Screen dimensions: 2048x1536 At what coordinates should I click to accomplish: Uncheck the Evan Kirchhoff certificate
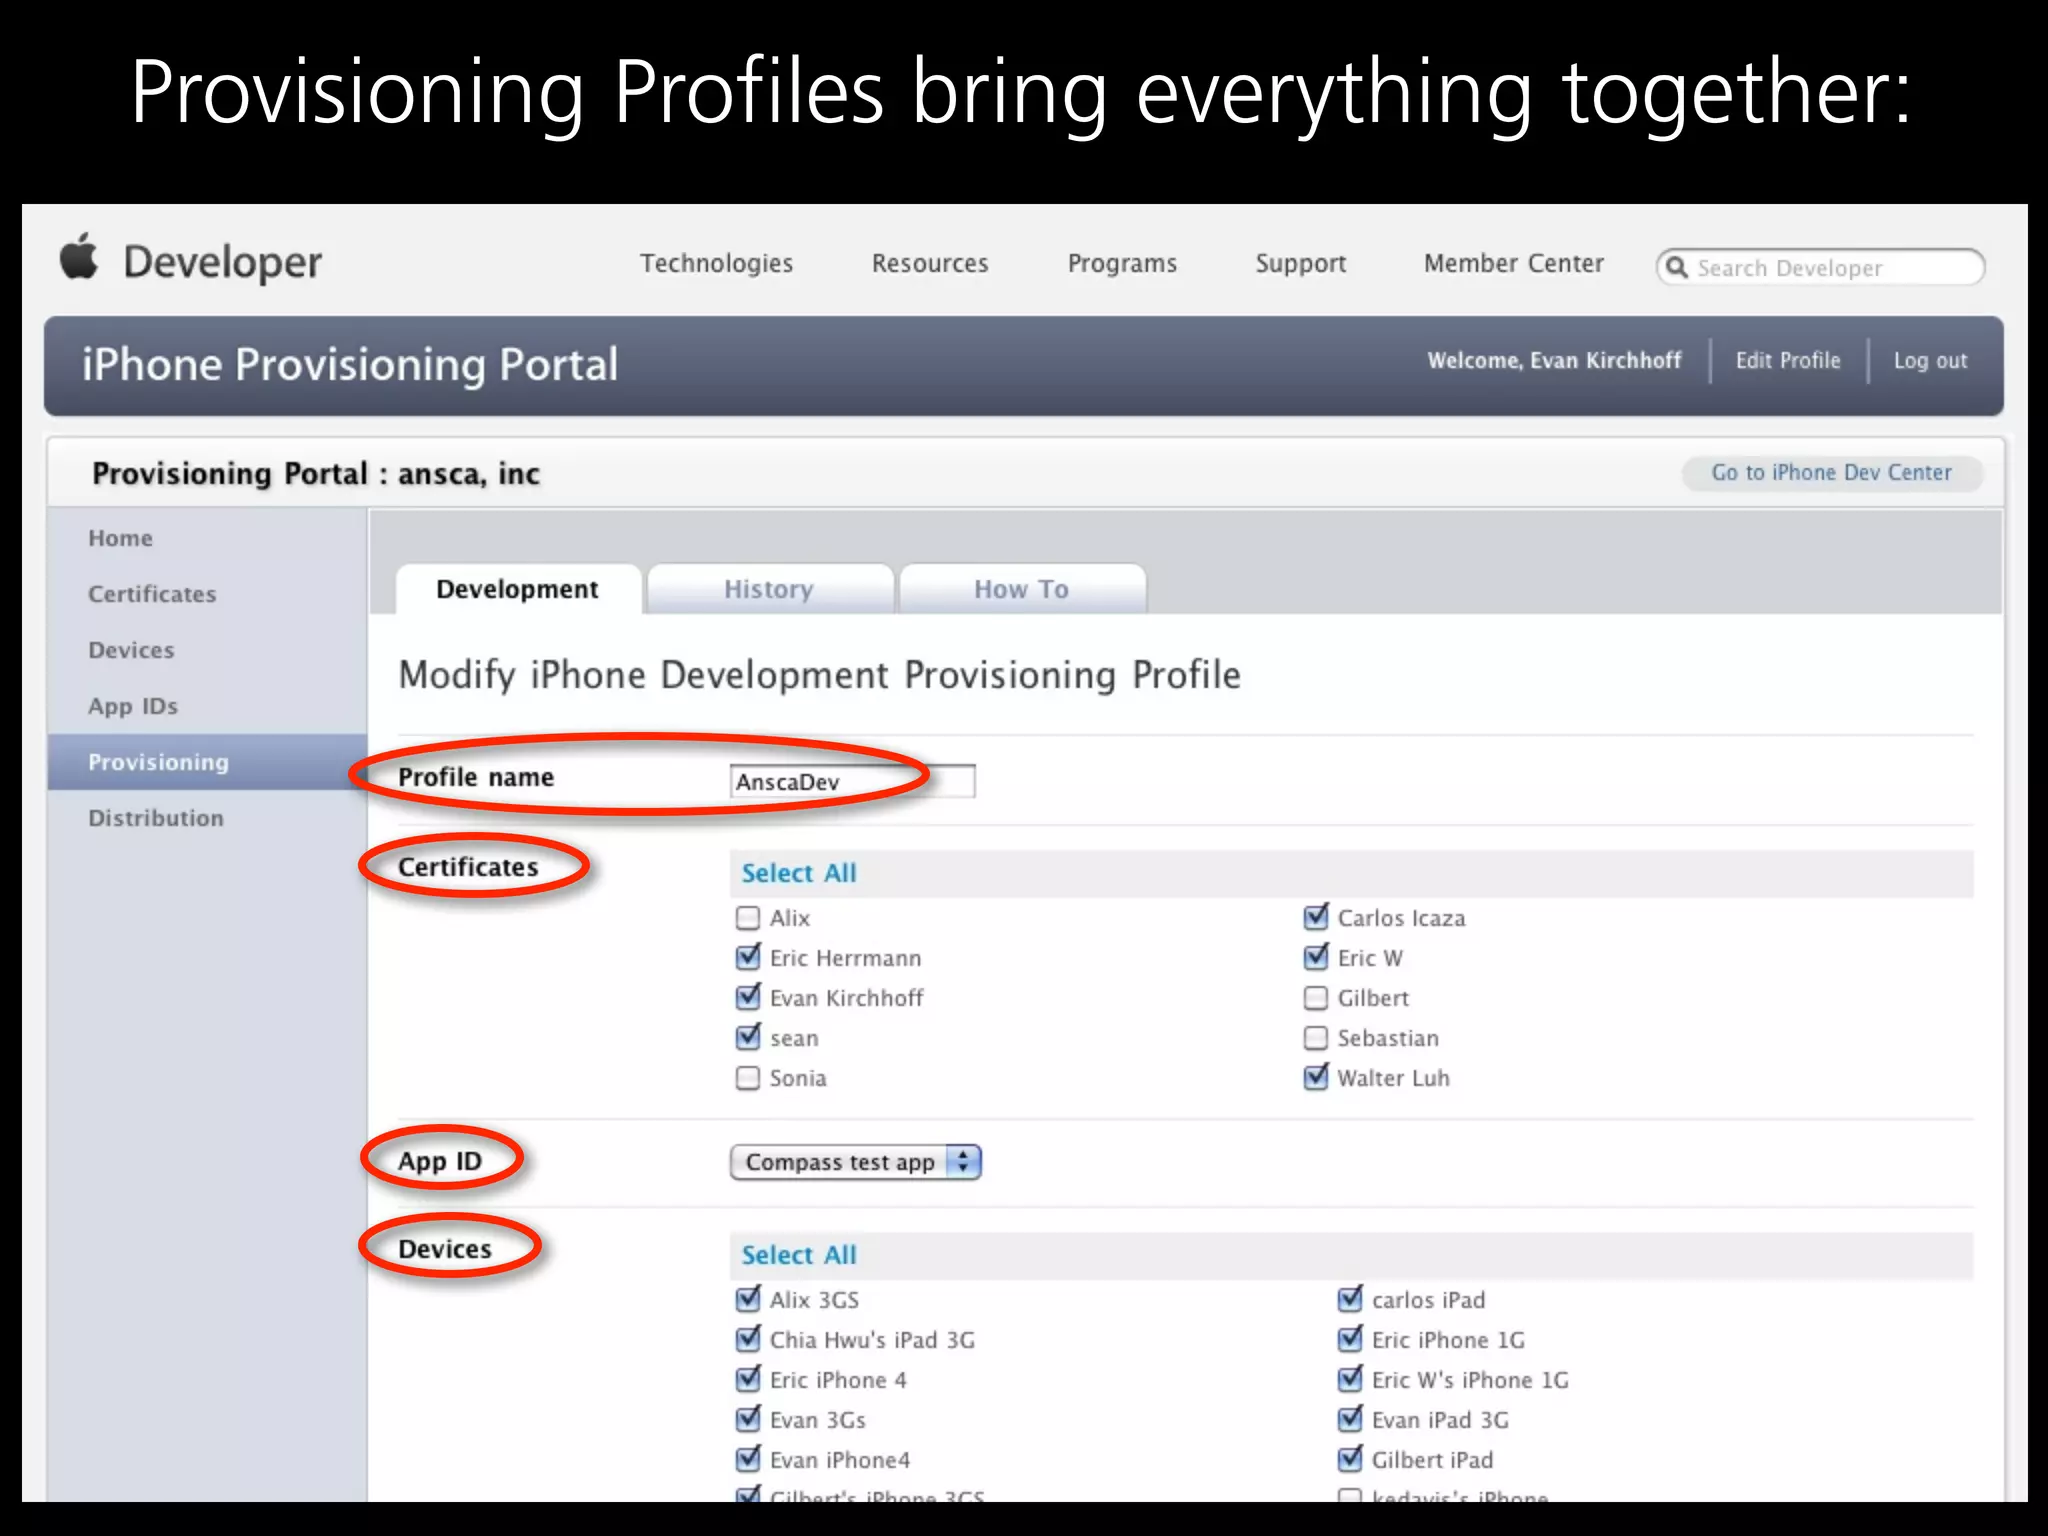(x=747, y=998)
